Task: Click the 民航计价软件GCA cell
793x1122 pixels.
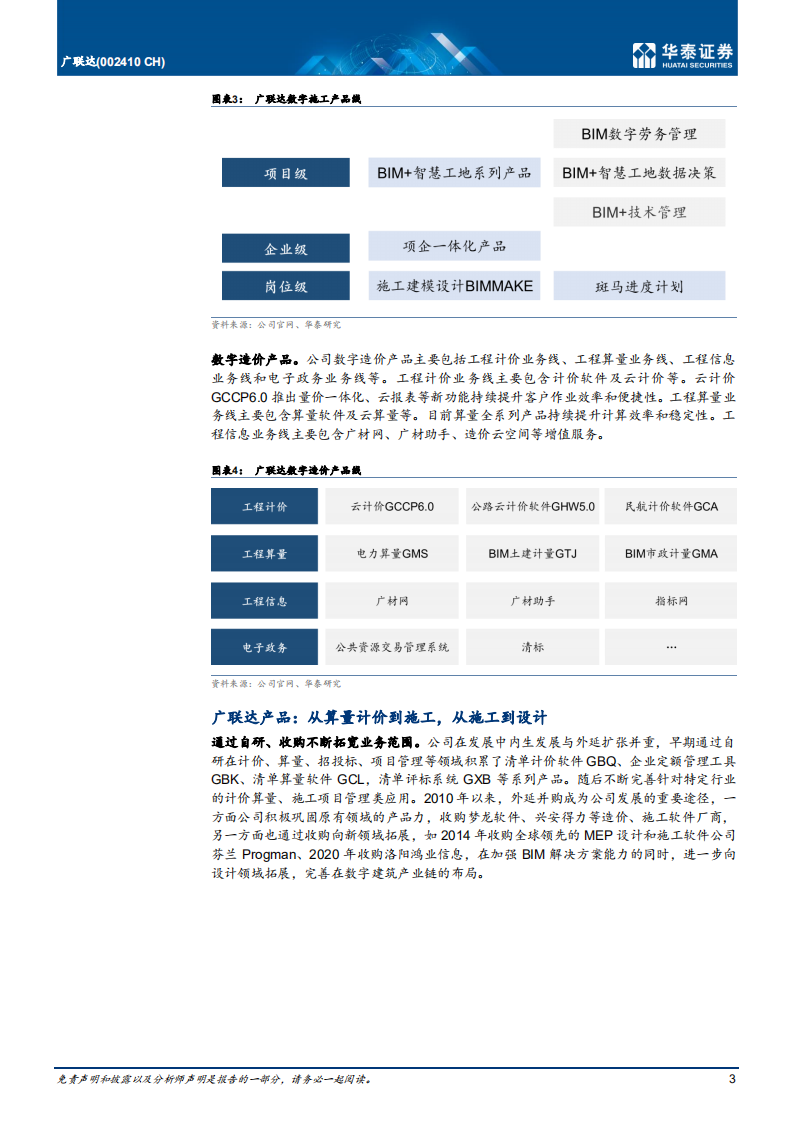Action: click(x=671, y=507)
